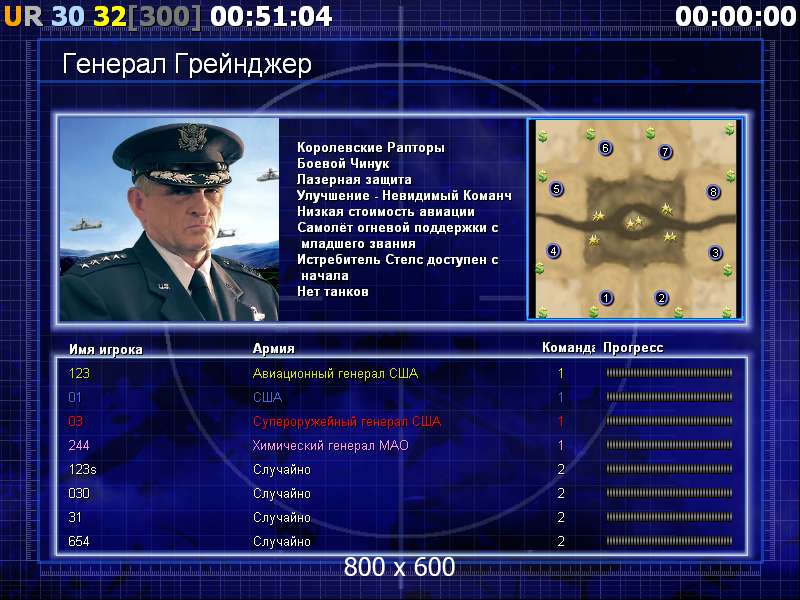The width and height of the screenshot is (800, 600).
Task: Click team number for player 123
Action: click(x=561, y=373)
